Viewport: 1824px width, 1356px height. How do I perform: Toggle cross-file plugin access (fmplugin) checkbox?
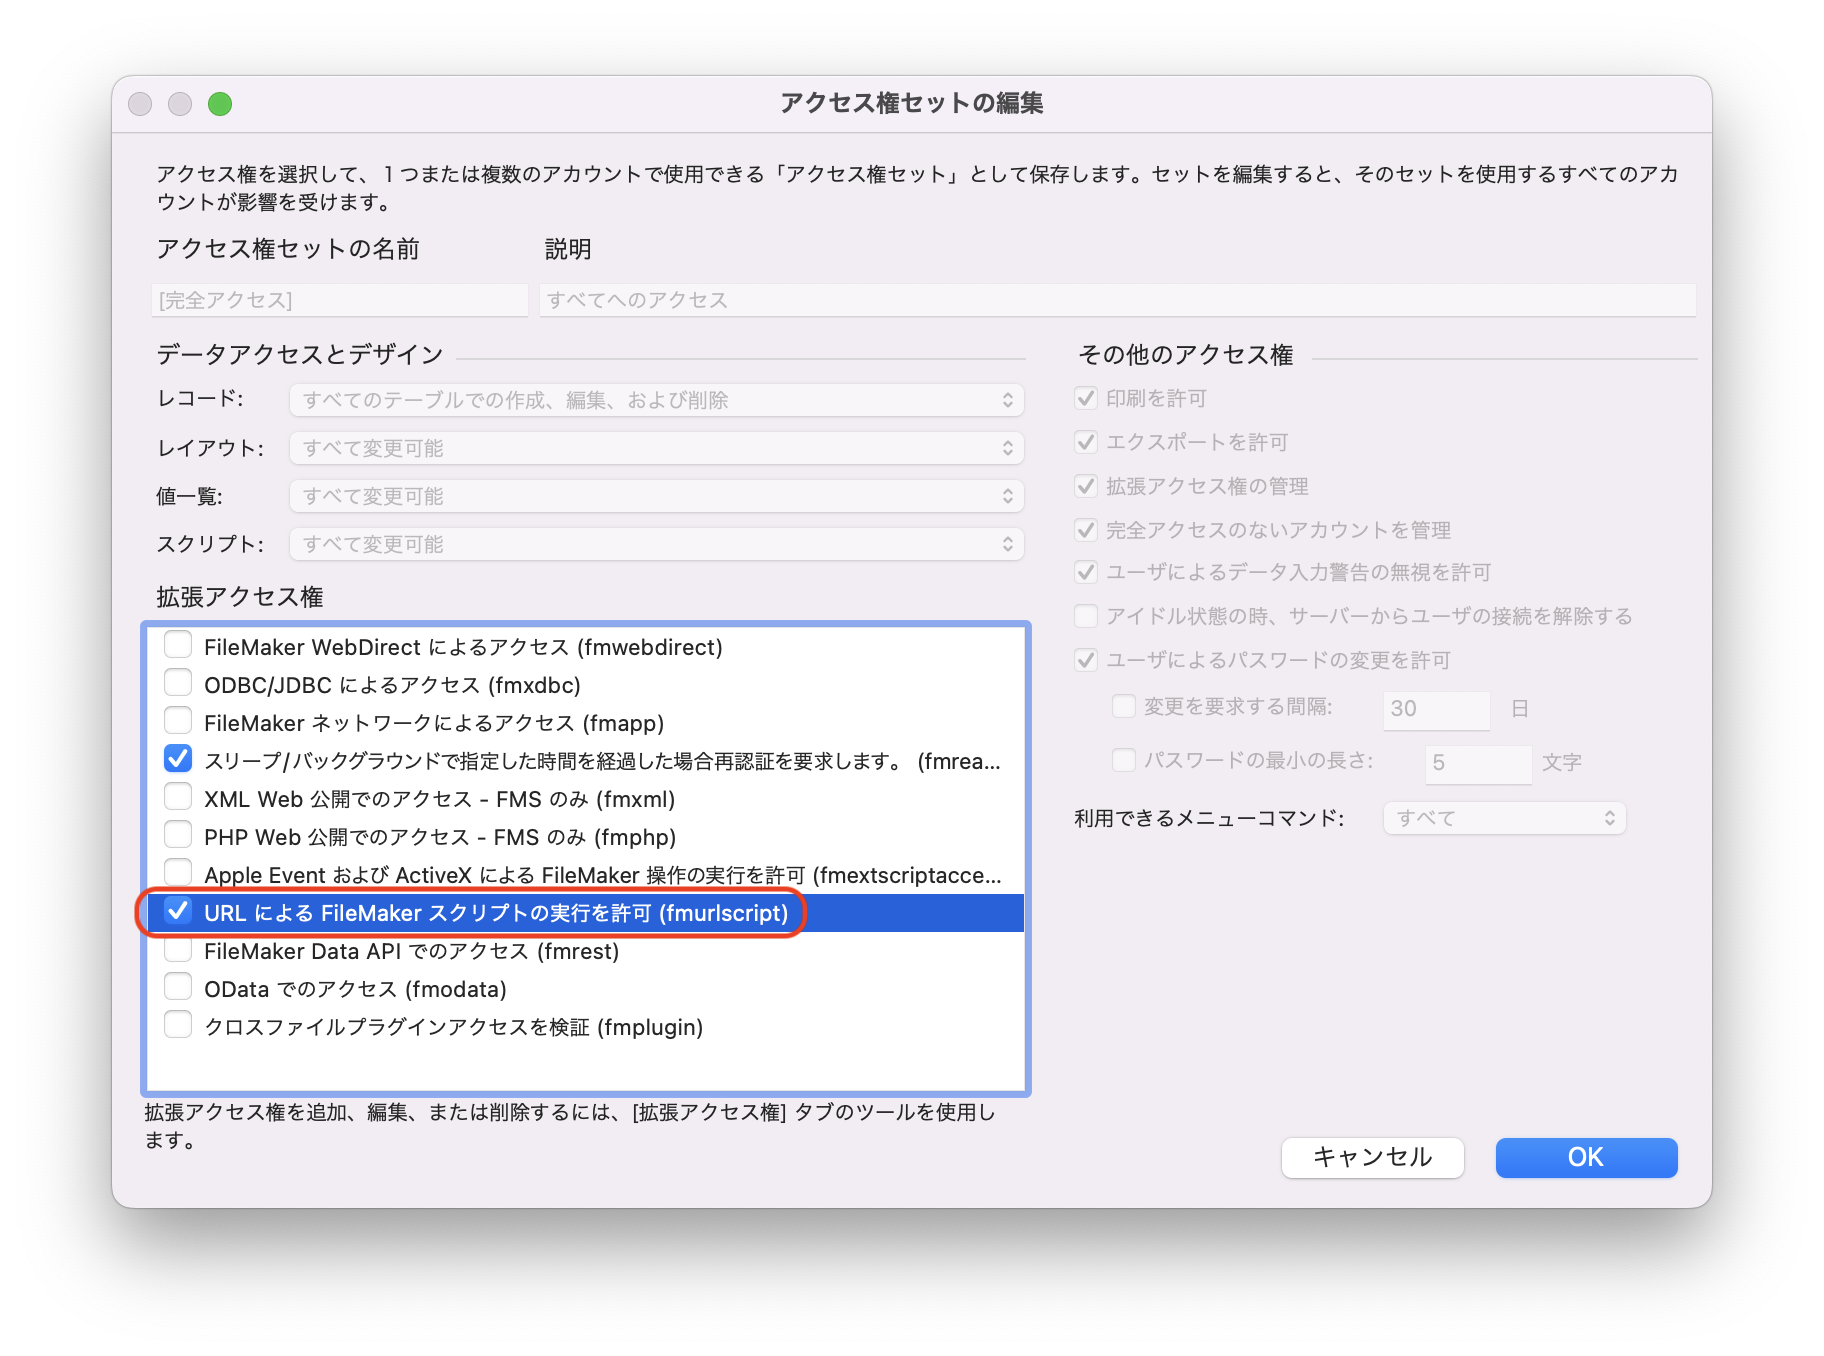click(178, 1025)
